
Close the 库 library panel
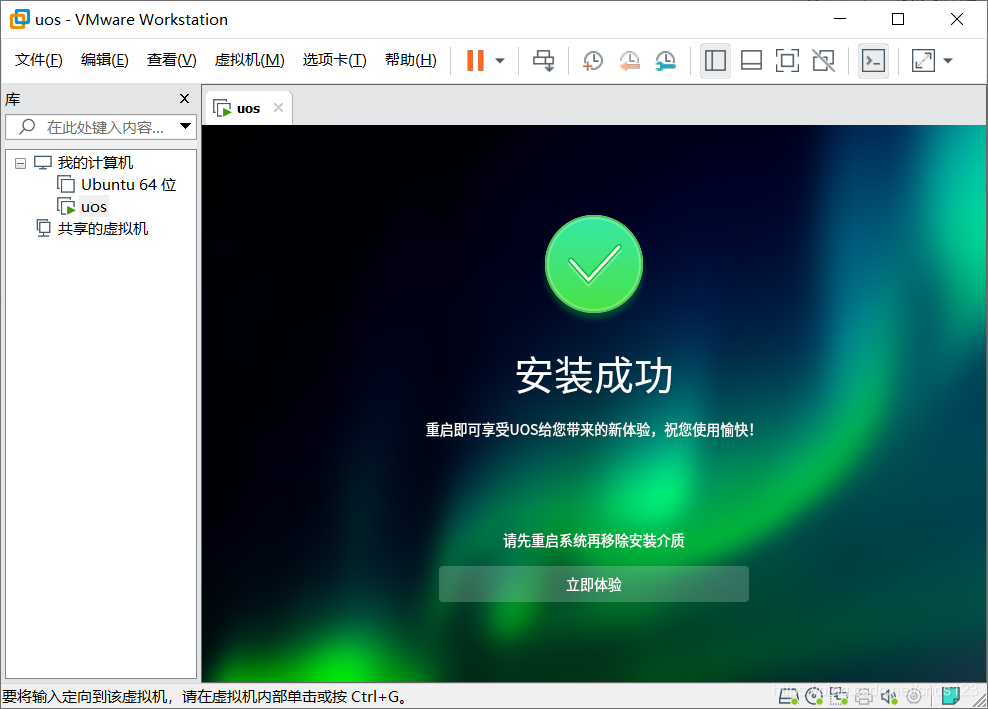tap(184, 98)
